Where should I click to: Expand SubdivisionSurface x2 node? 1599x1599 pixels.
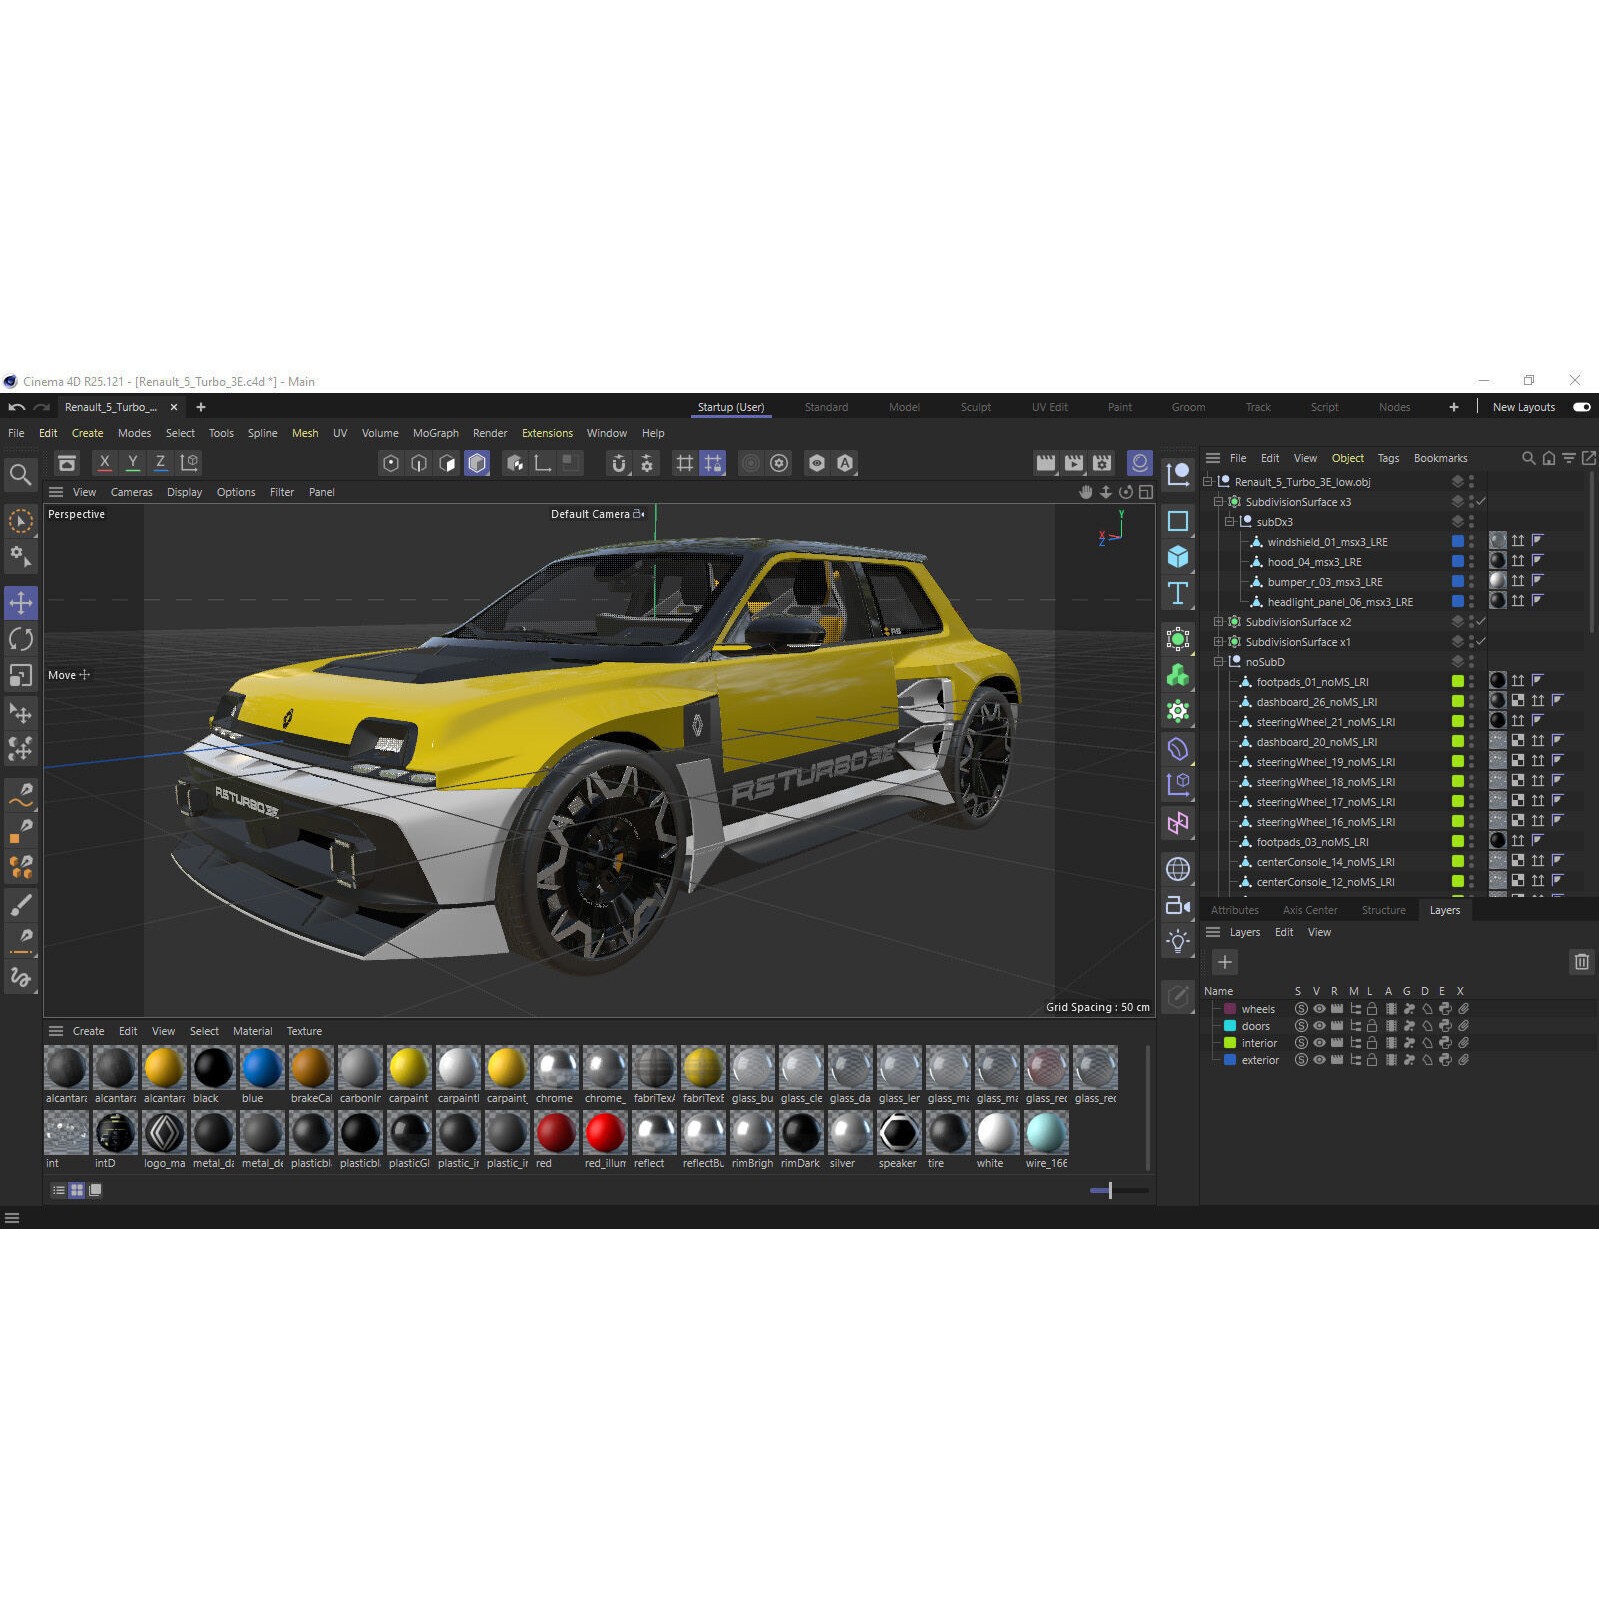(1219, 622)
